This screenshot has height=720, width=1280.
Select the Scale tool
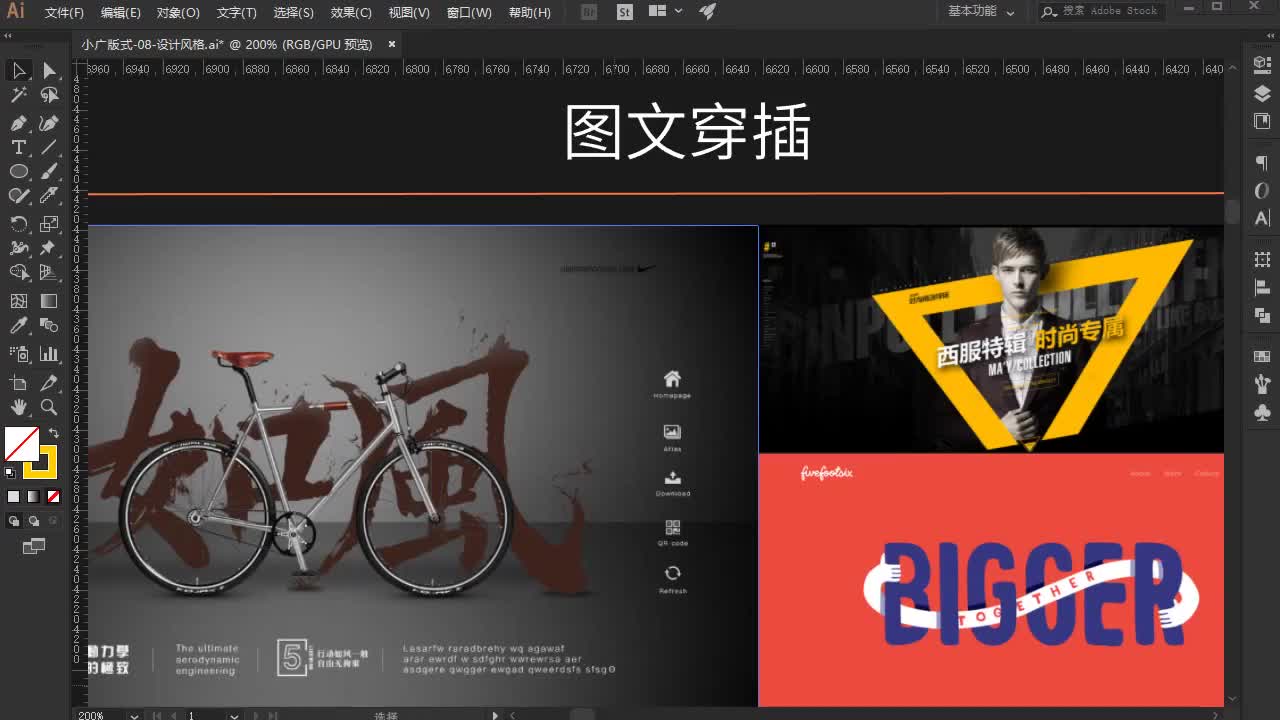click(49, 223)
